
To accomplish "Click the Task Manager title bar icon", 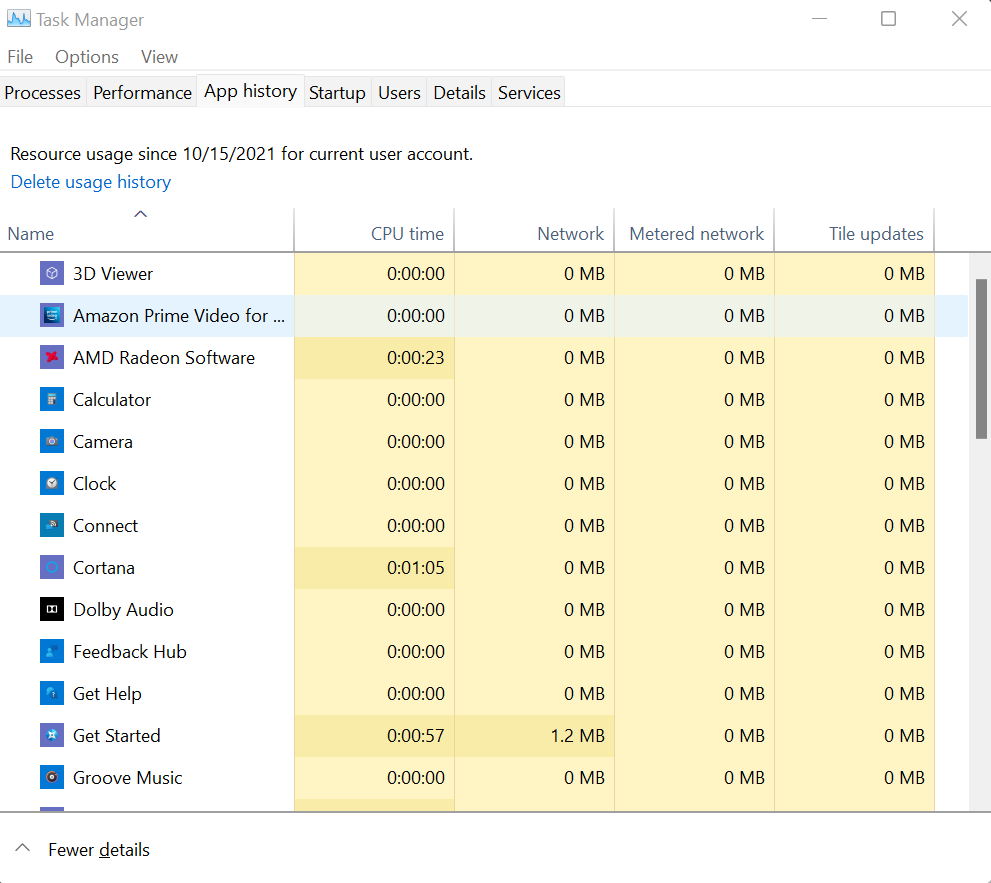I will (x=18, y=19).
